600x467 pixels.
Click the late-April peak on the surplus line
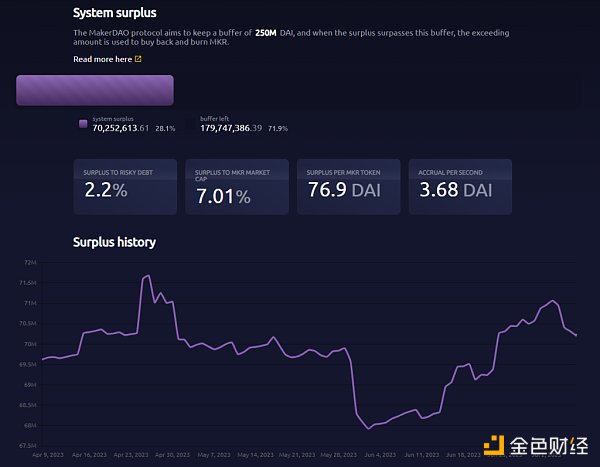[x=148, y=275]
